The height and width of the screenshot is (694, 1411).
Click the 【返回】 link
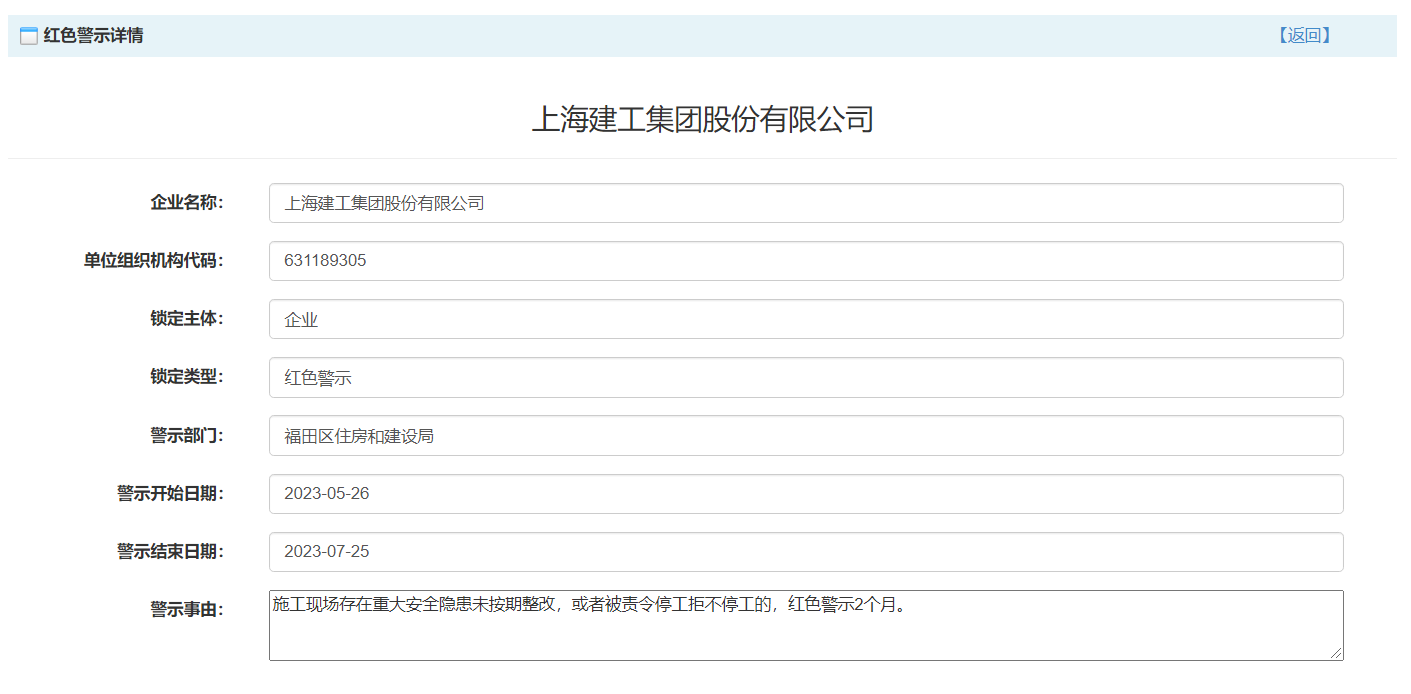pos(1305,36)
